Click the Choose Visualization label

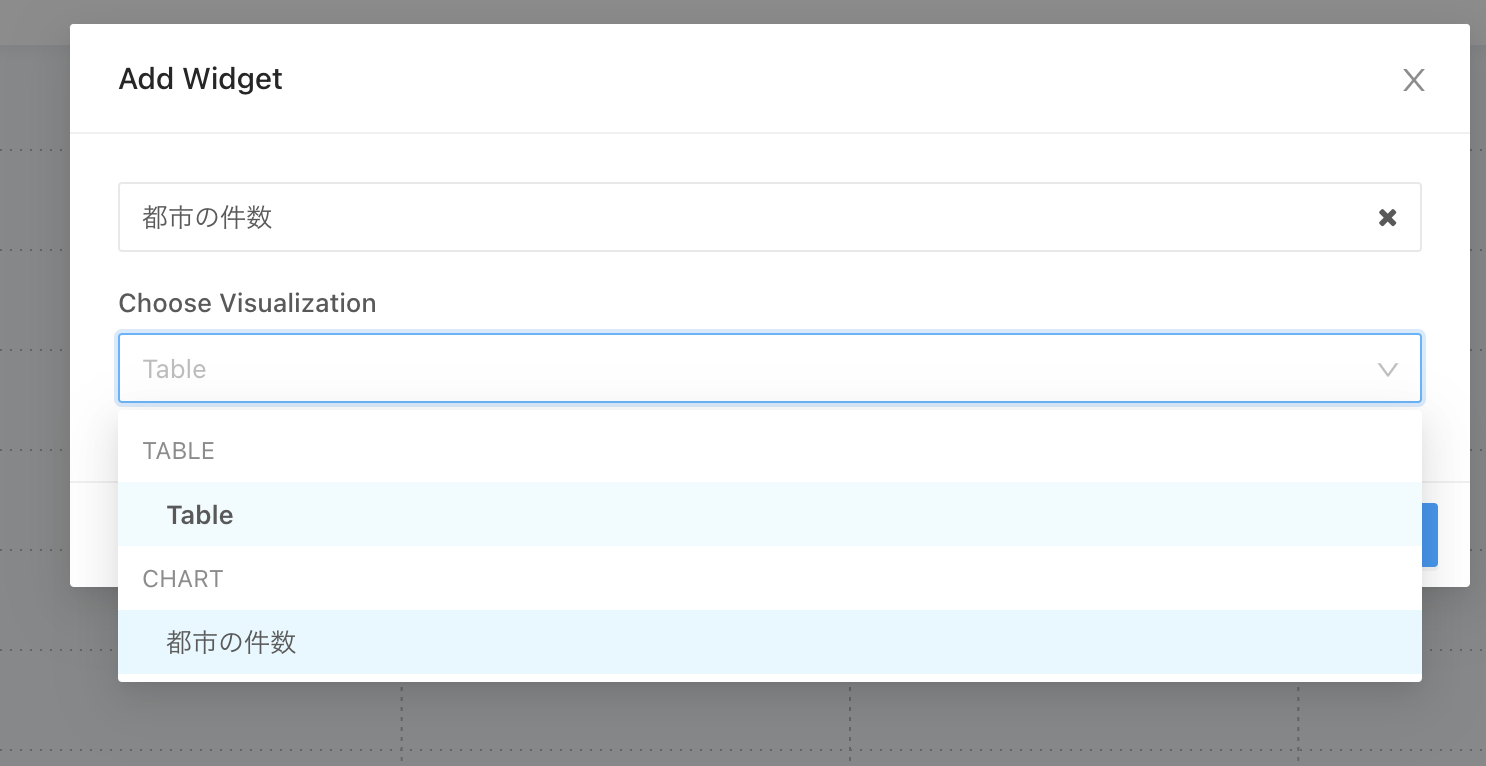coord(247,303)
